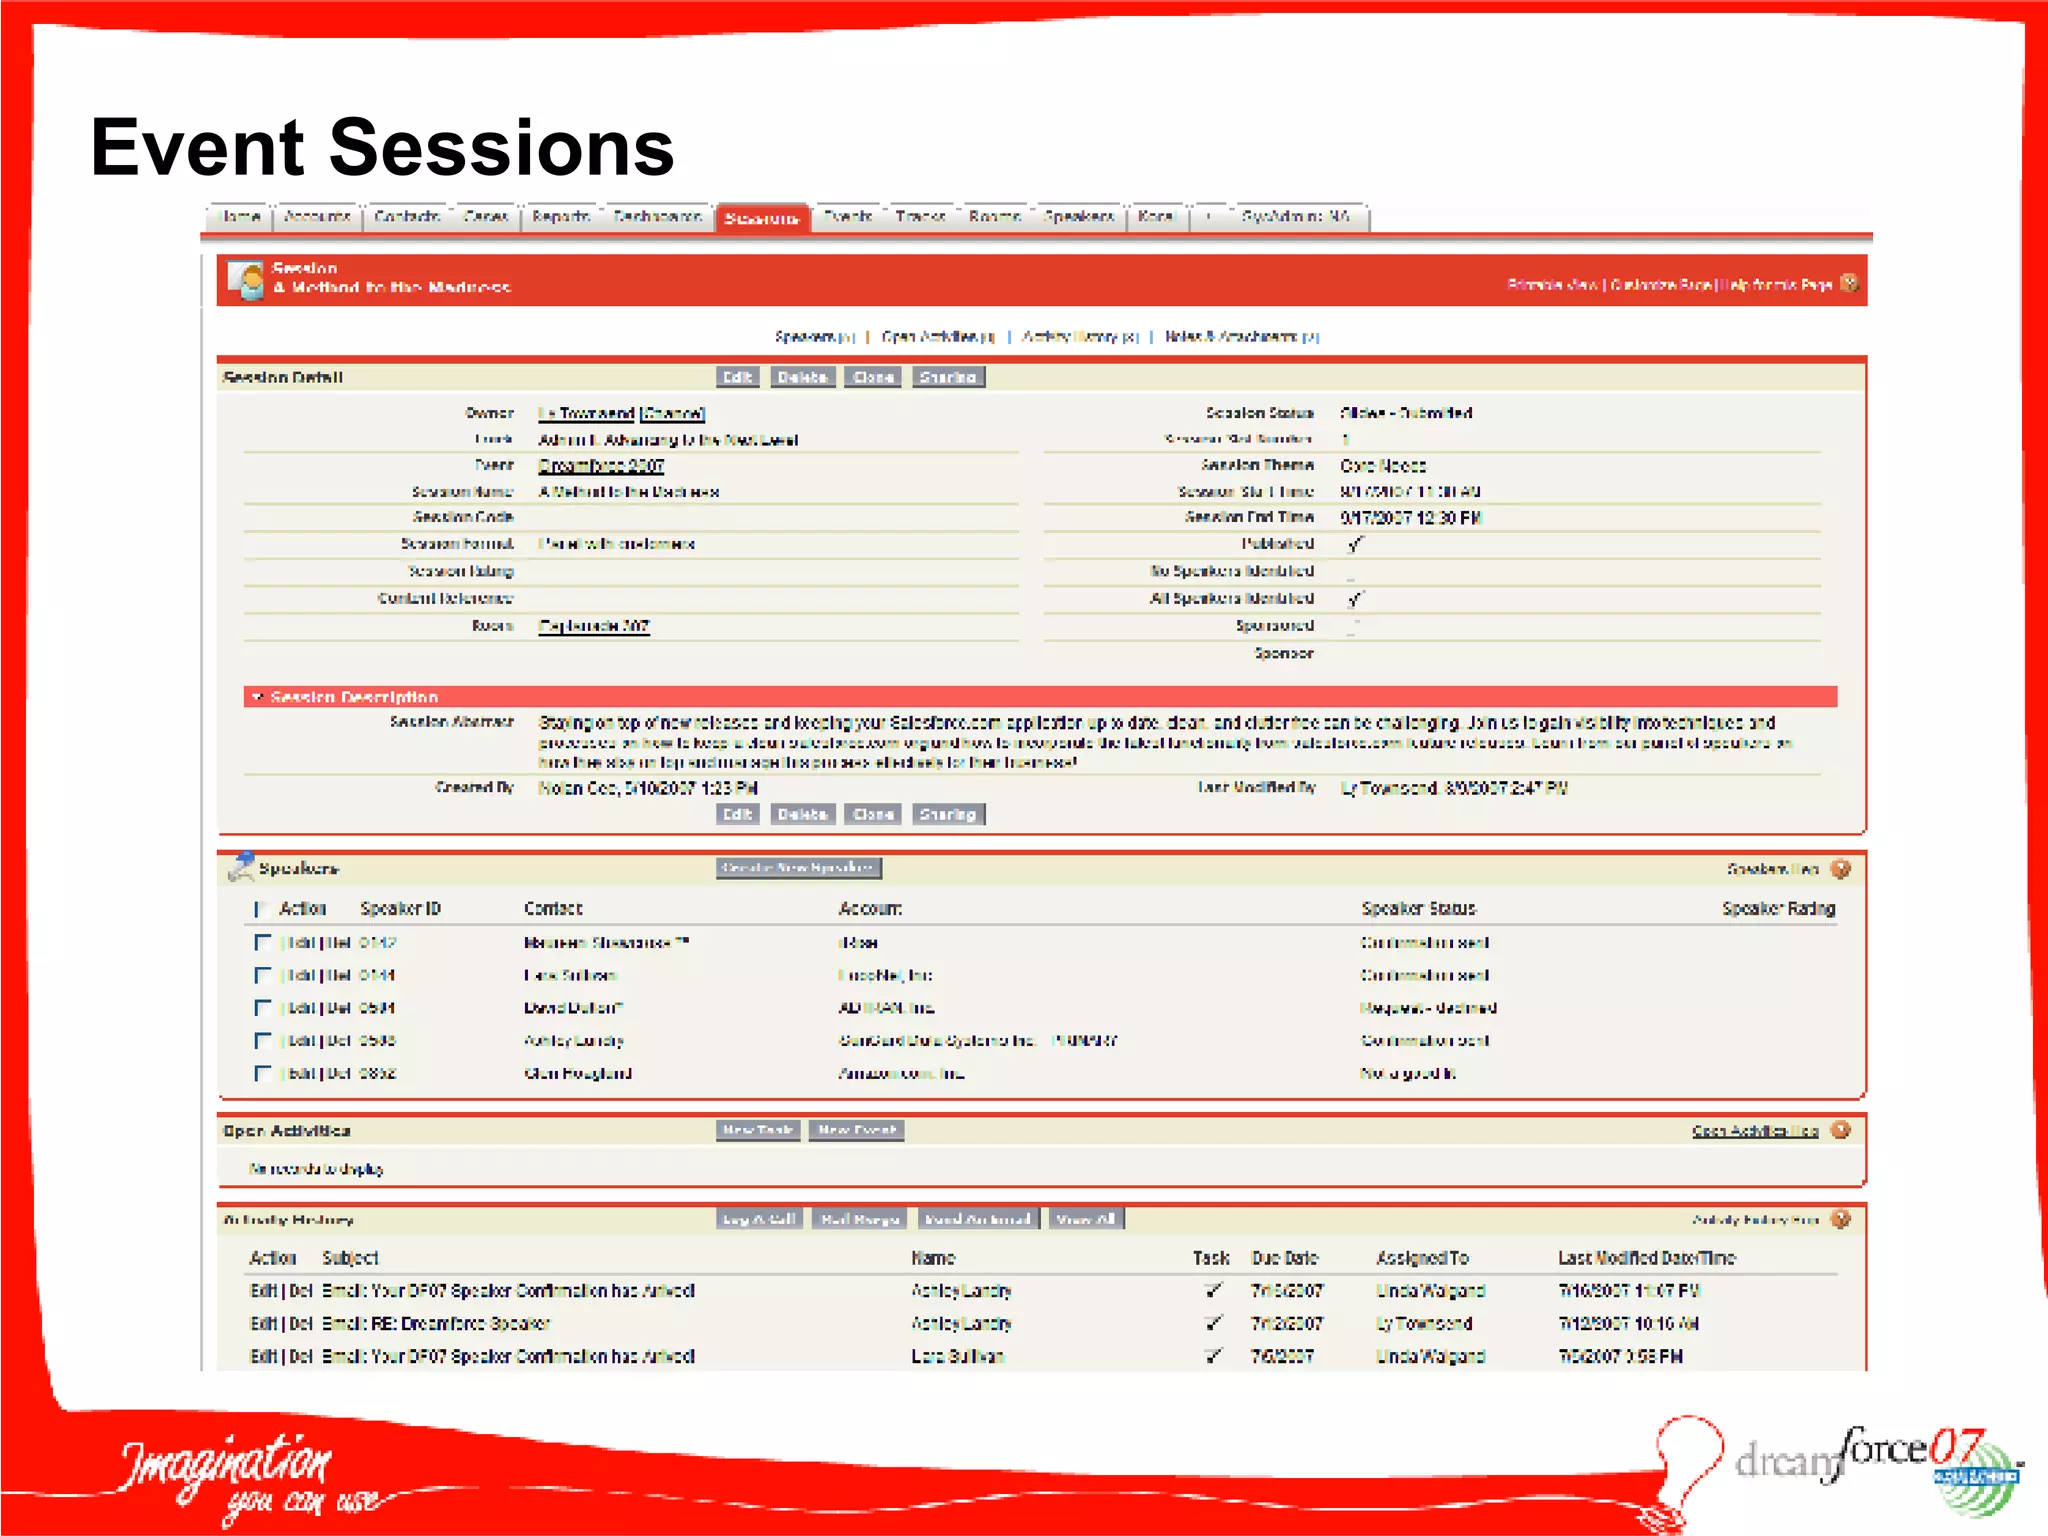
Task: Open the Customize Page link
Action: [x=1661, y=285]
